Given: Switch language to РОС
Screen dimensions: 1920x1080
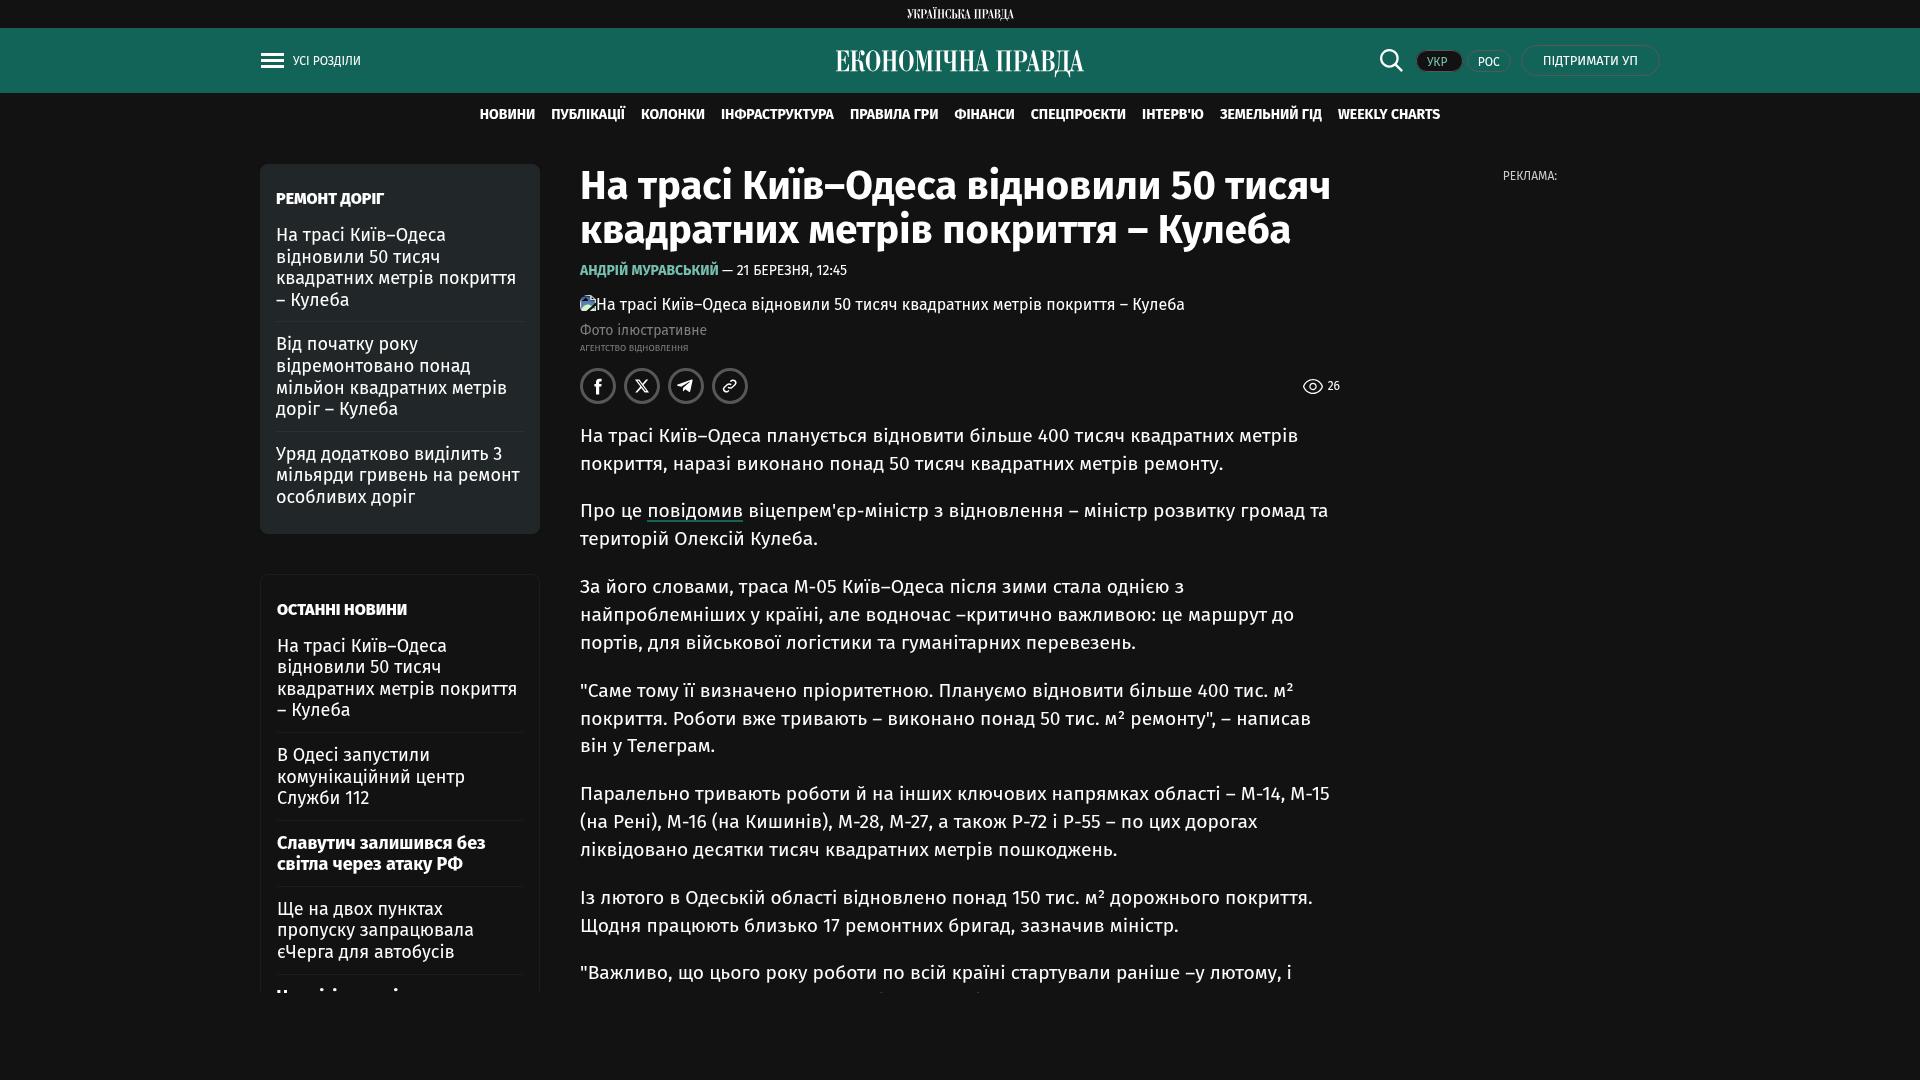Looking at the screenshot, I should [1488, 62].
